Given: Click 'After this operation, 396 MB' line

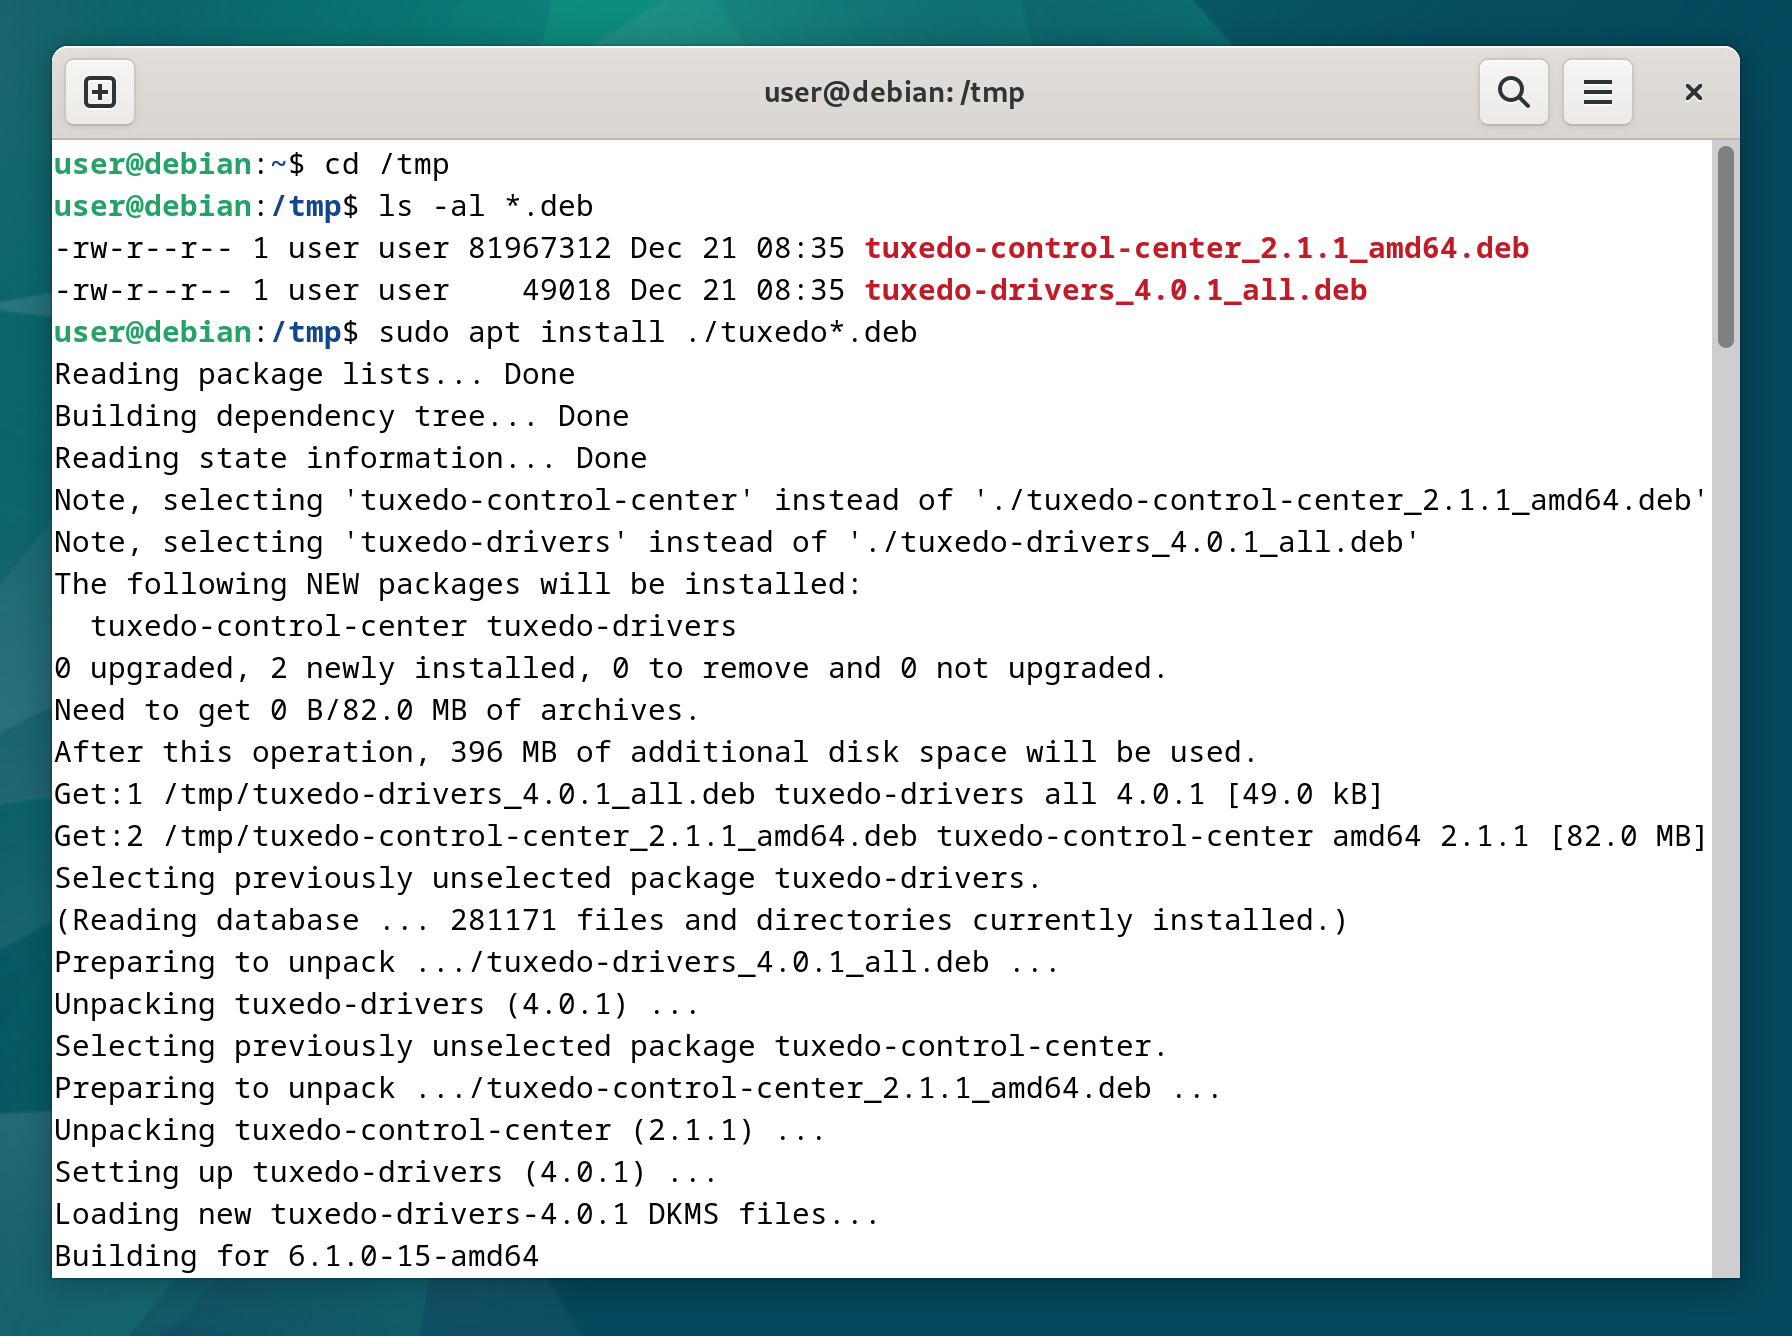Looking at the screenshot, I should coord(656,752).
